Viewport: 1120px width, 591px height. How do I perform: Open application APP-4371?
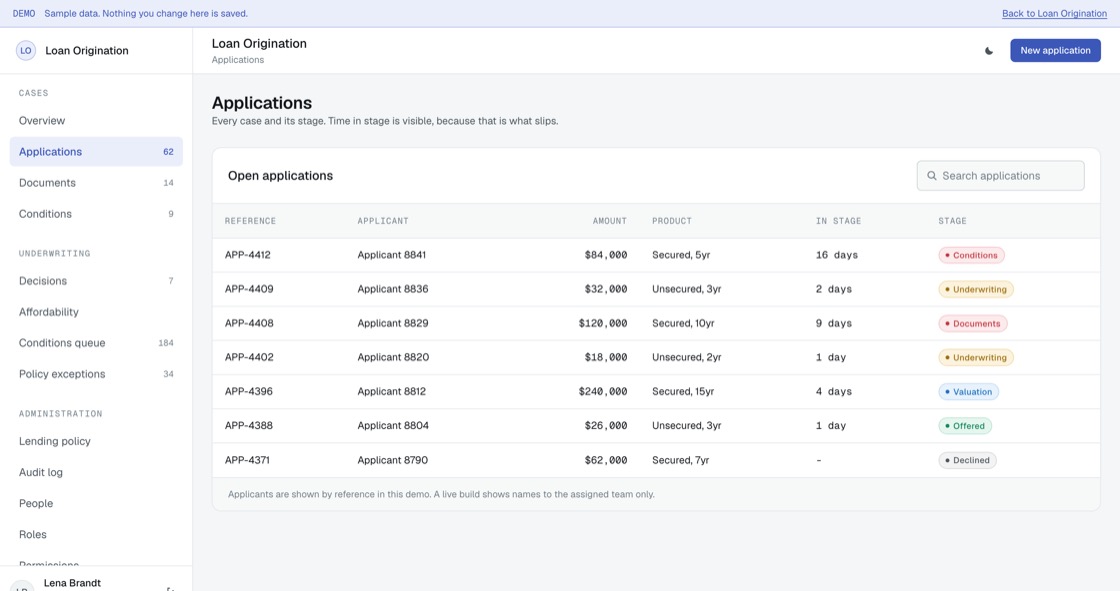(x=247, y=460)
